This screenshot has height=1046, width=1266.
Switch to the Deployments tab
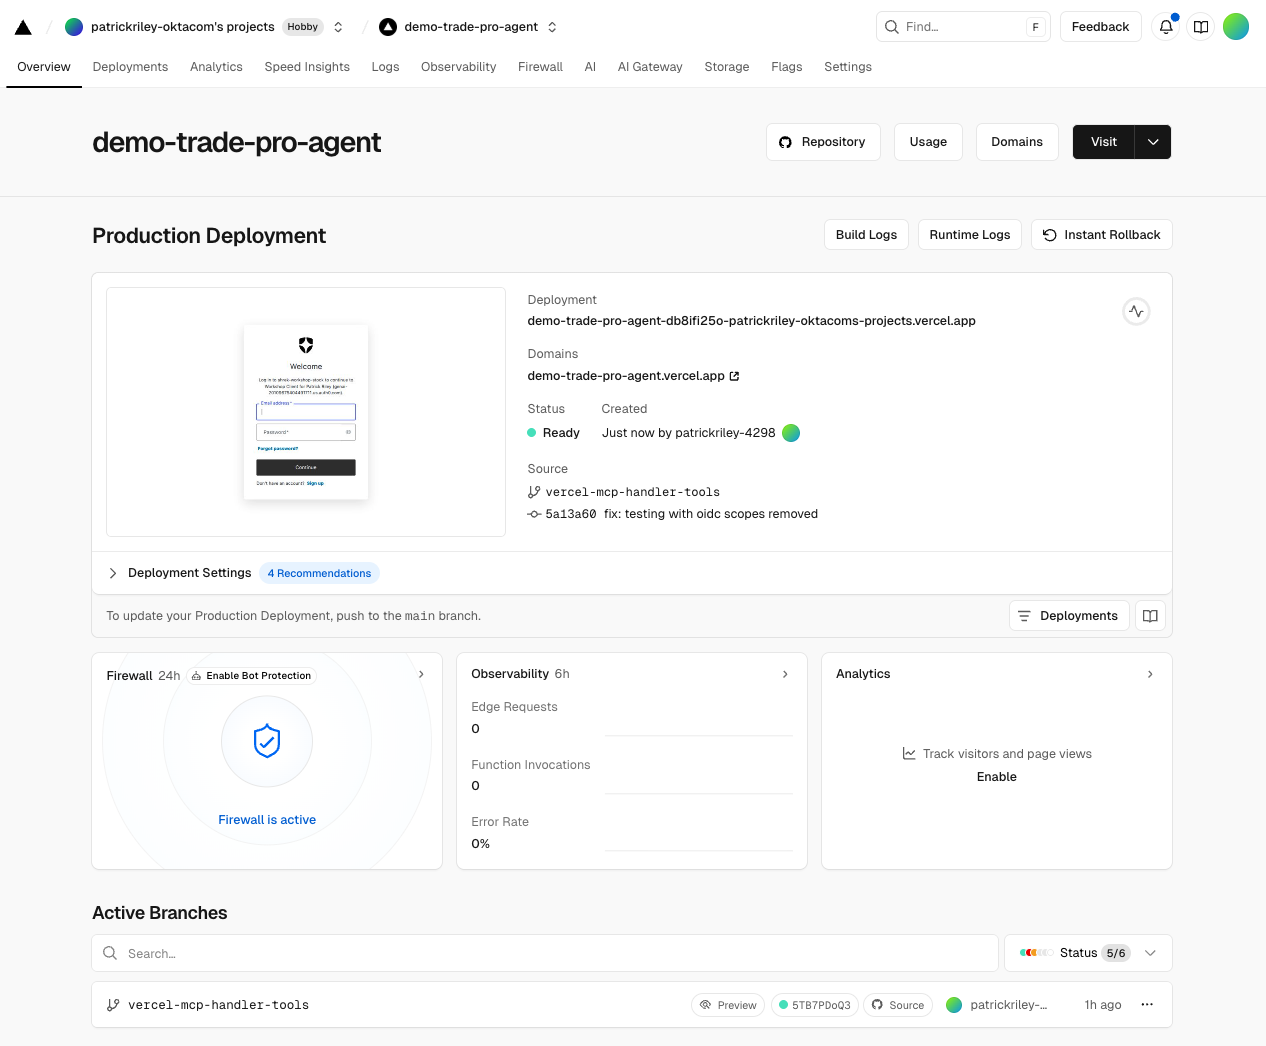click(x=130, y=67)
